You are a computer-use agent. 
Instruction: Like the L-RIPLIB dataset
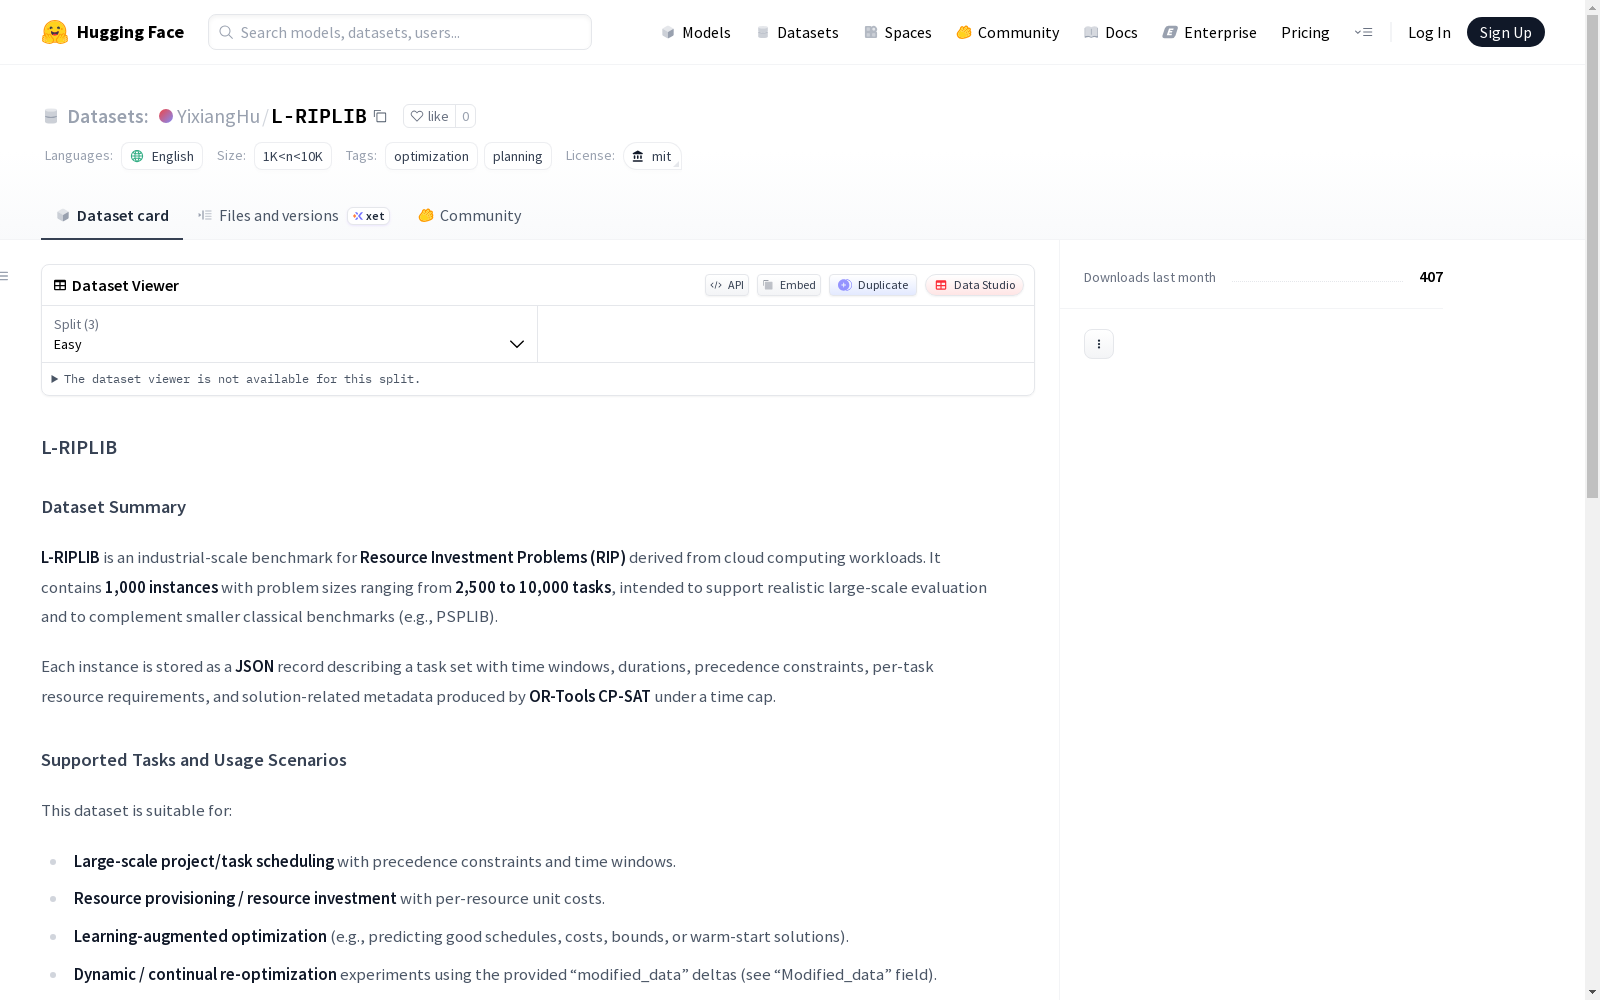click(430, 116)
